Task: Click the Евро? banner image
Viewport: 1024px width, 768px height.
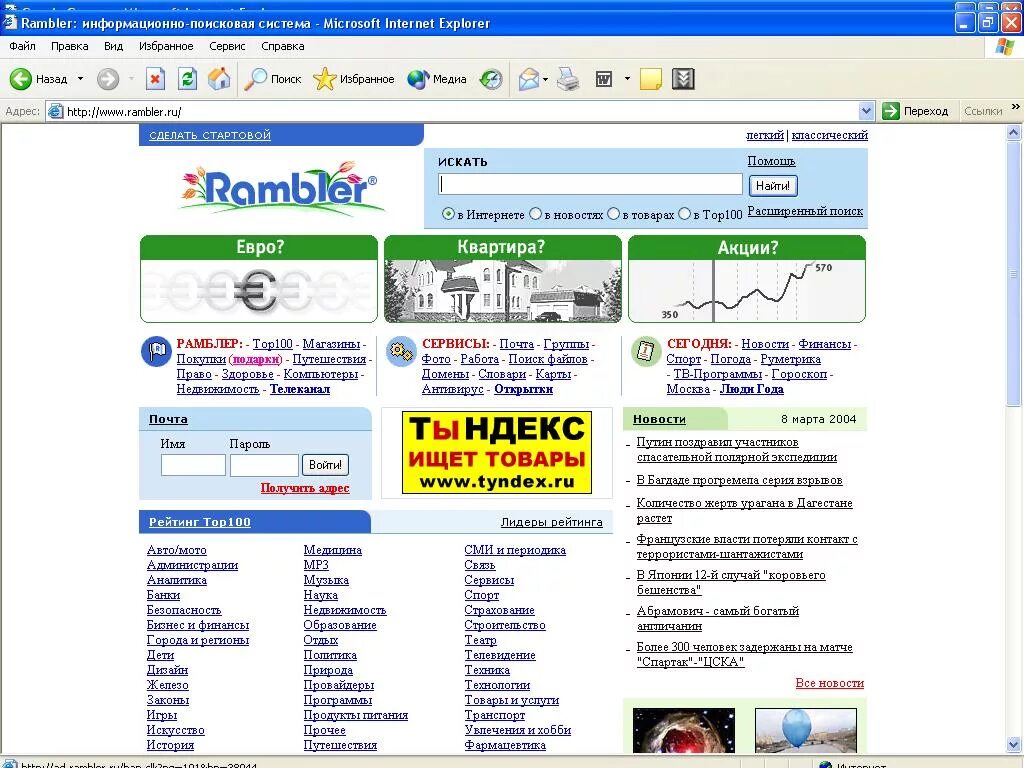Action: pyautogui.click(x=259, y=279)
